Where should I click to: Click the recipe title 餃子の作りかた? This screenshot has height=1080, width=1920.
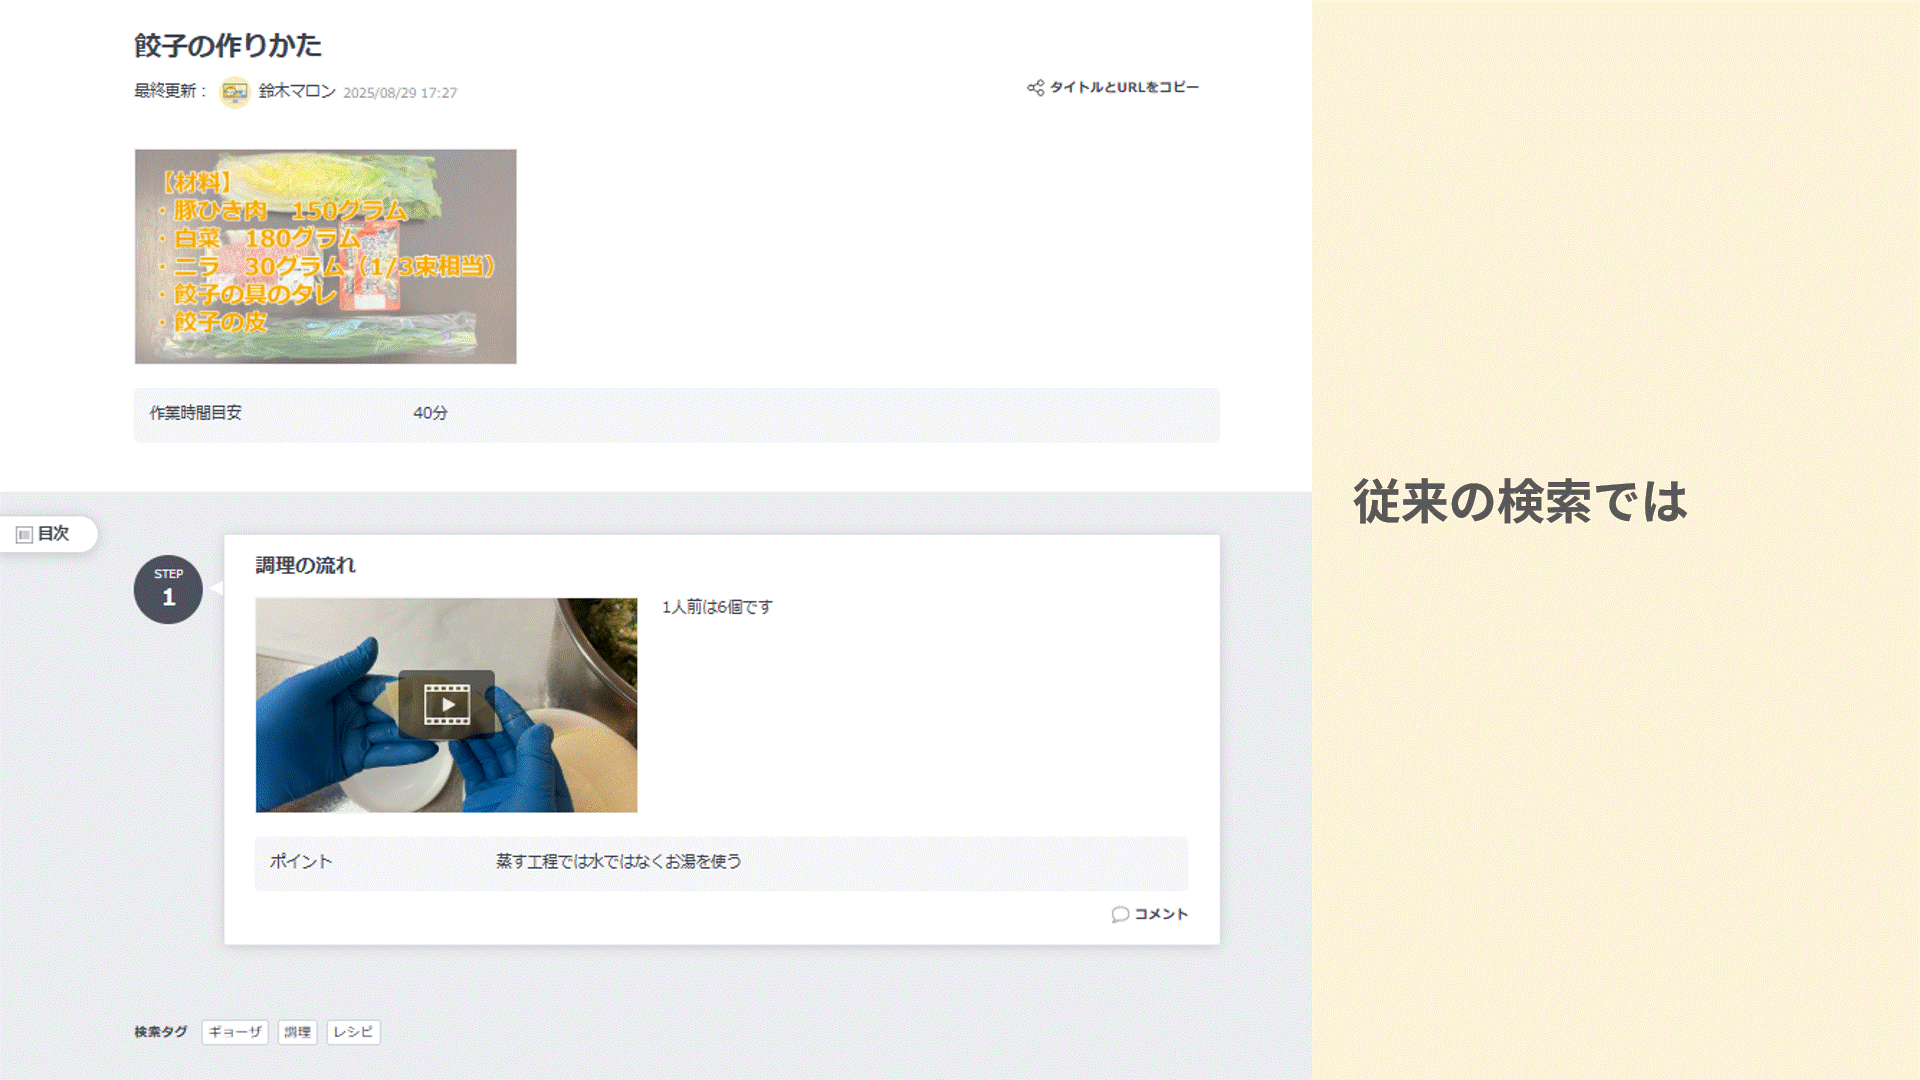click(228, 45)
